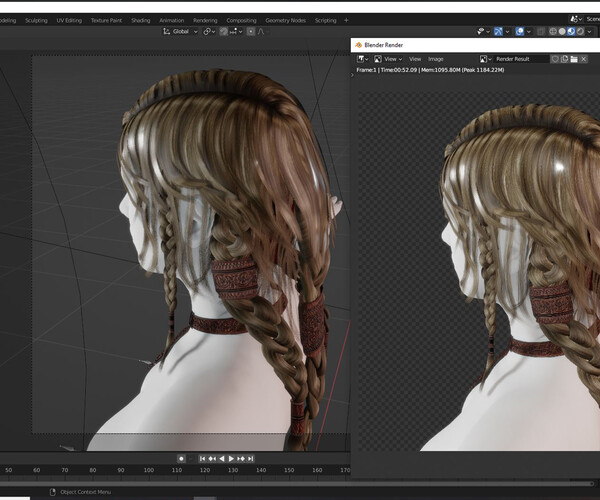Toggle snapping magnet in viewport header
The image size is (600, 500).
224,31
